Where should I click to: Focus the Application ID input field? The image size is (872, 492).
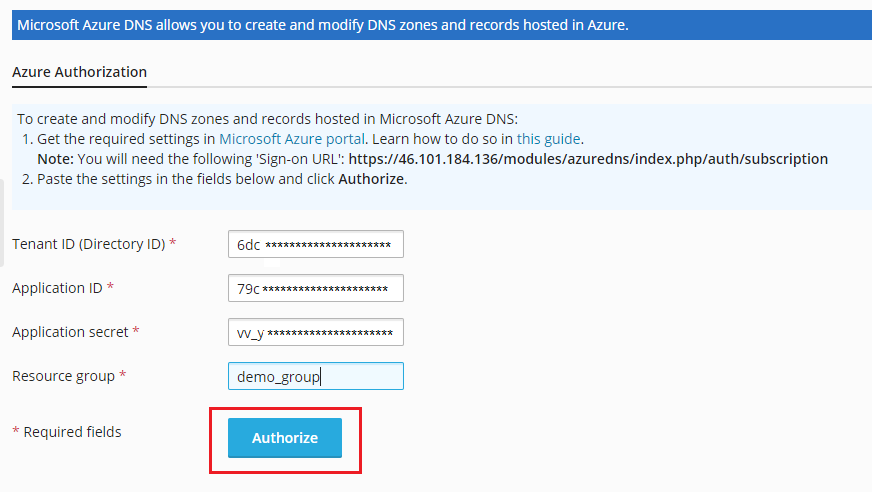tap(315, 289)
